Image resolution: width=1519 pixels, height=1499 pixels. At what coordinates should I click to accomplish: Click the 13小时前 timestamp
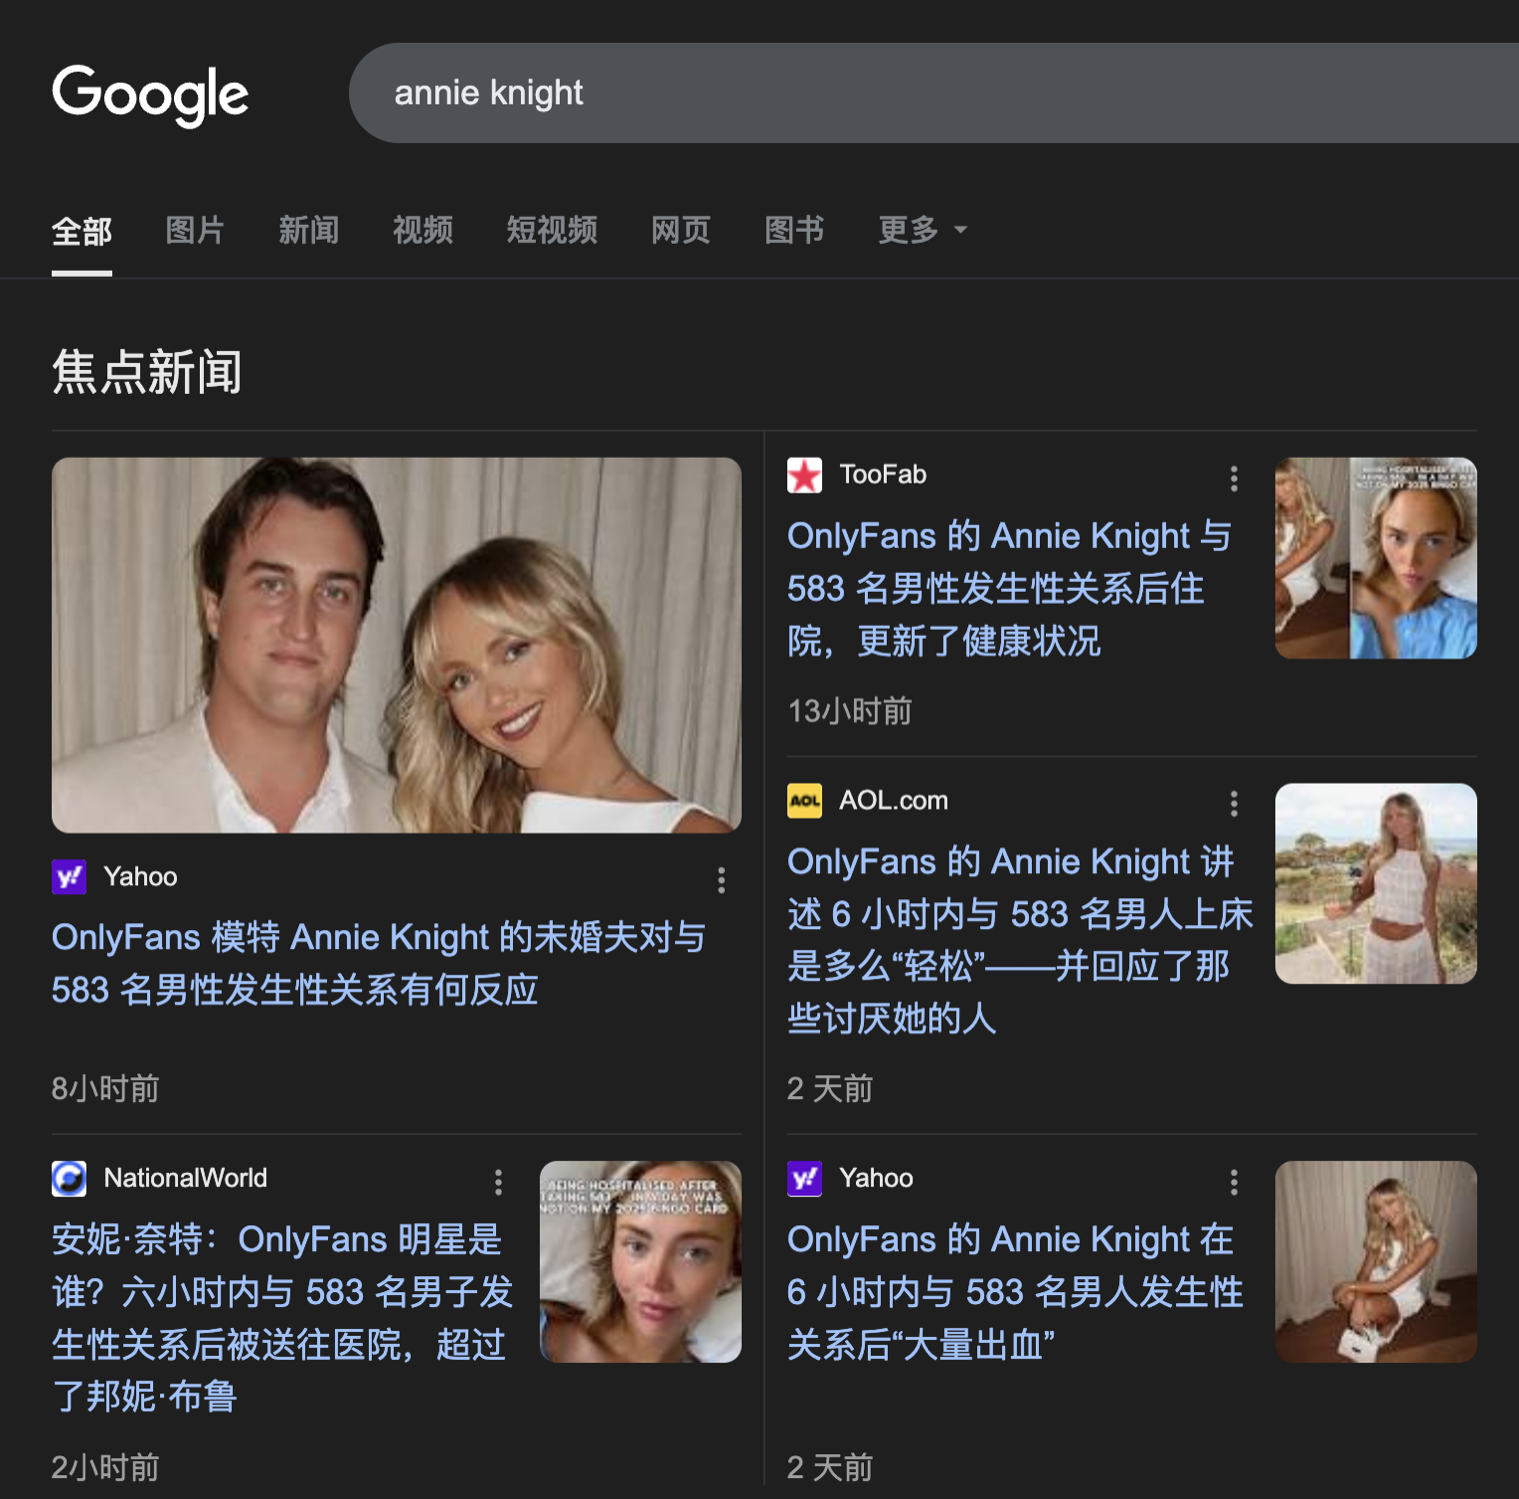(x=850, y=711)
